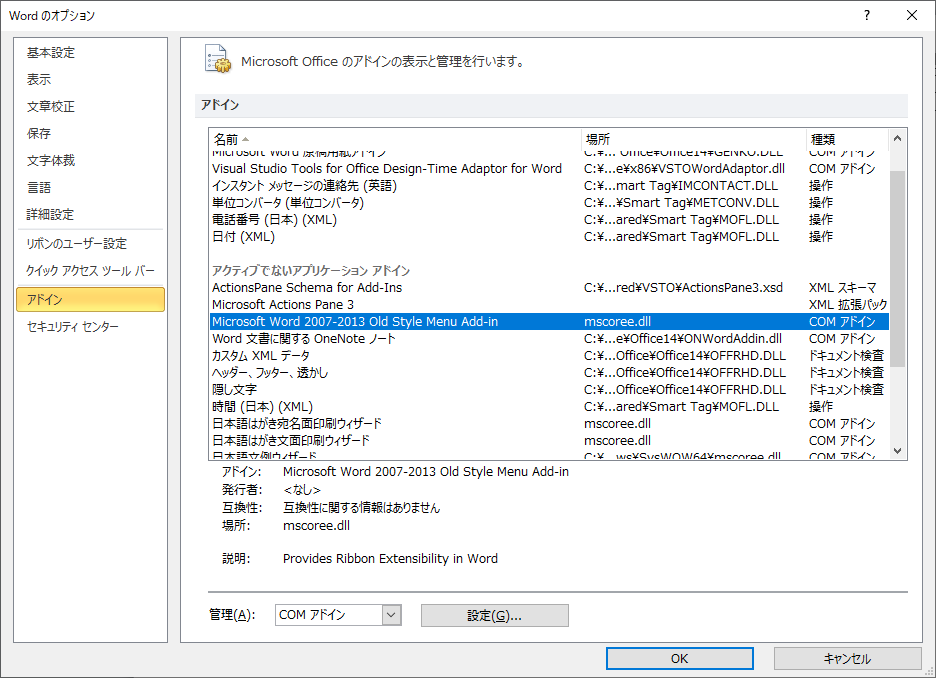
Task: Select the 電話番号 (日本) (XML) row
Action: click(x=549, y=220)
